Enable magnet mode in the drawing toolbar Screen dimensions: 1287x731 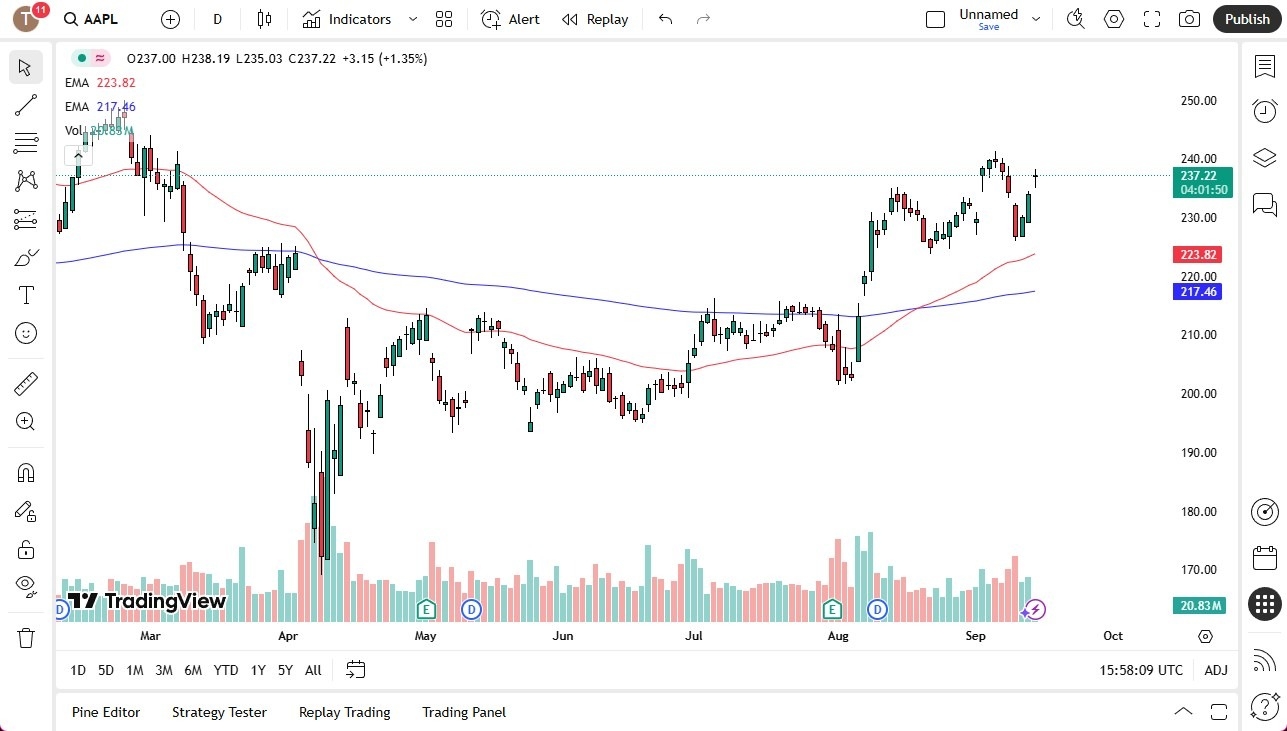(x=25, y=472)
